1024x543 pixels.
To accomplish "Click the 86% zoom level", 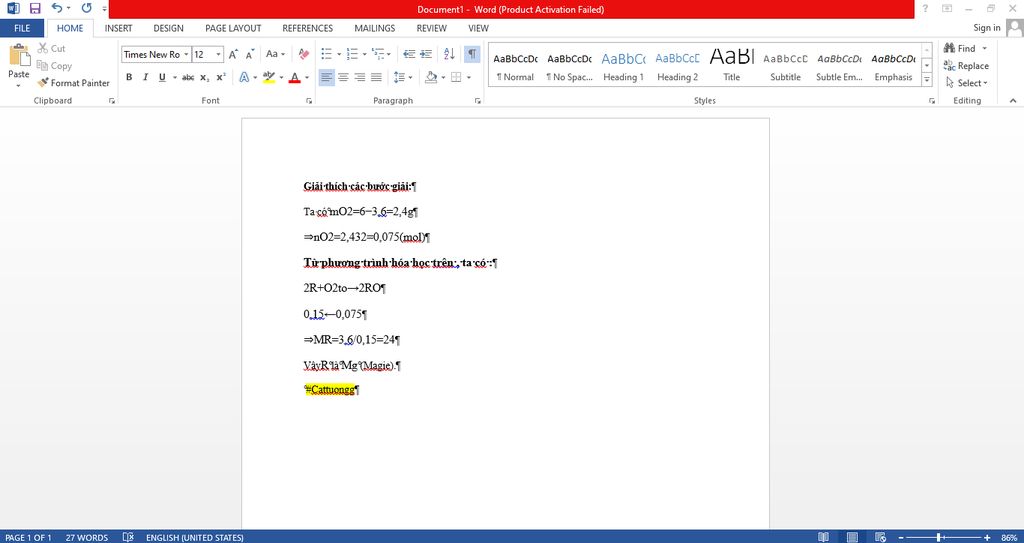I will (x=1009, y=538).
